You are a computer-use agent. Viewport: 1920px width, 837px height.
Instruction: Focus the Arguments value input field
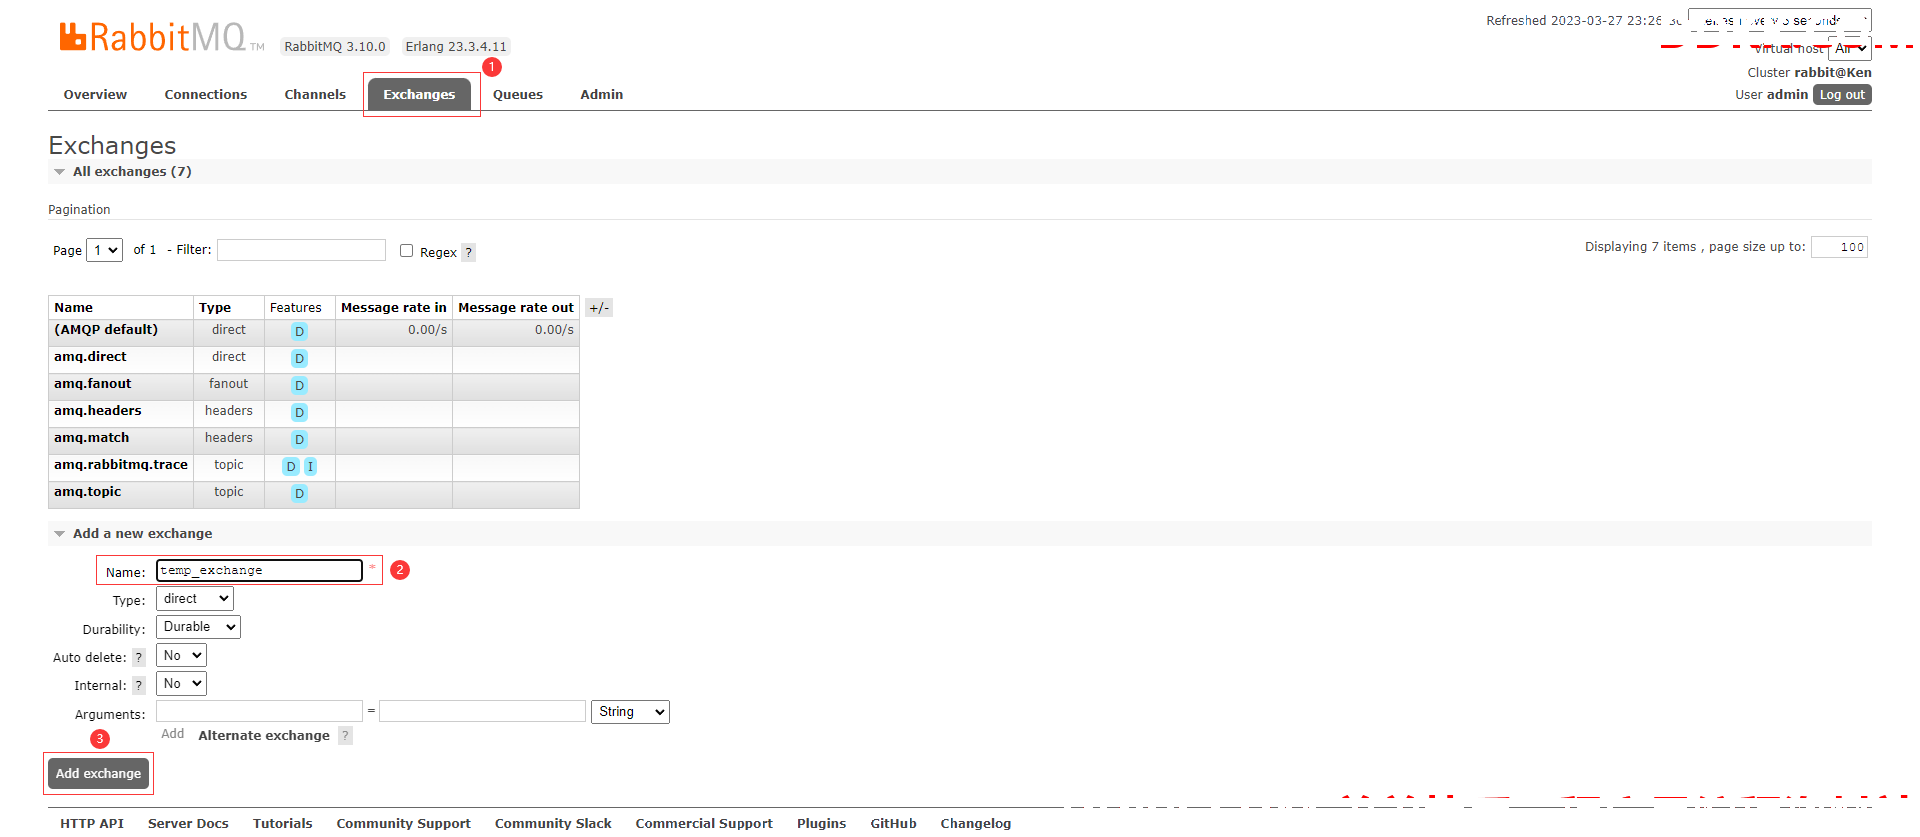(482, 711)
